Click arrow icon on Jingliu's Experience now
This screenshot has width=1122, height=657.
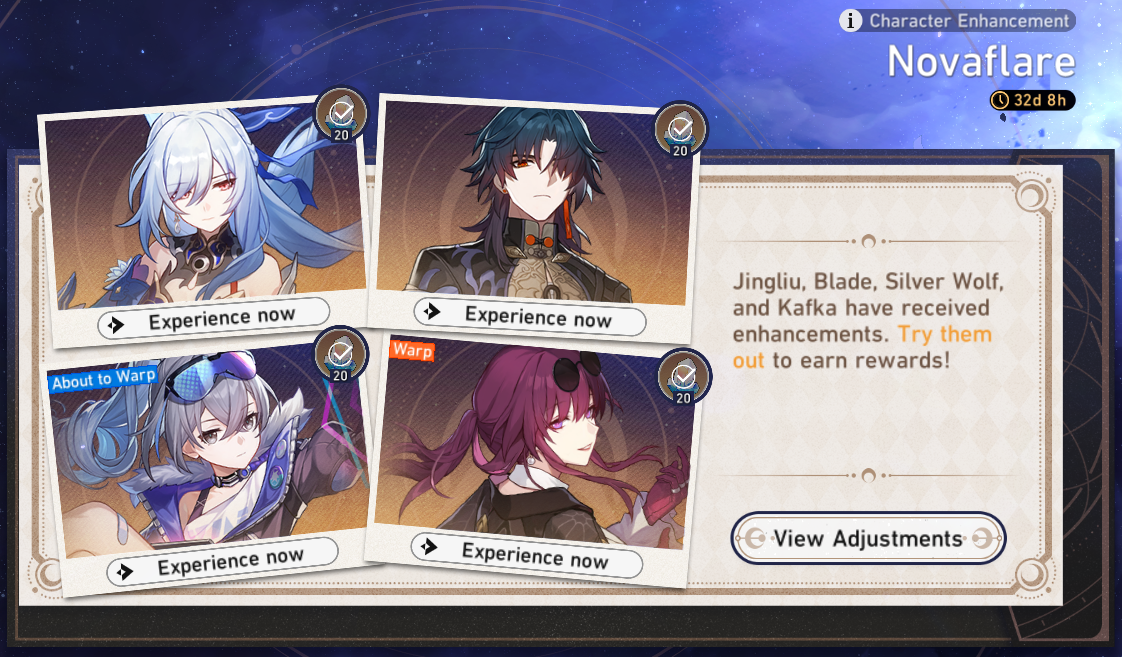tap(115, 326)
